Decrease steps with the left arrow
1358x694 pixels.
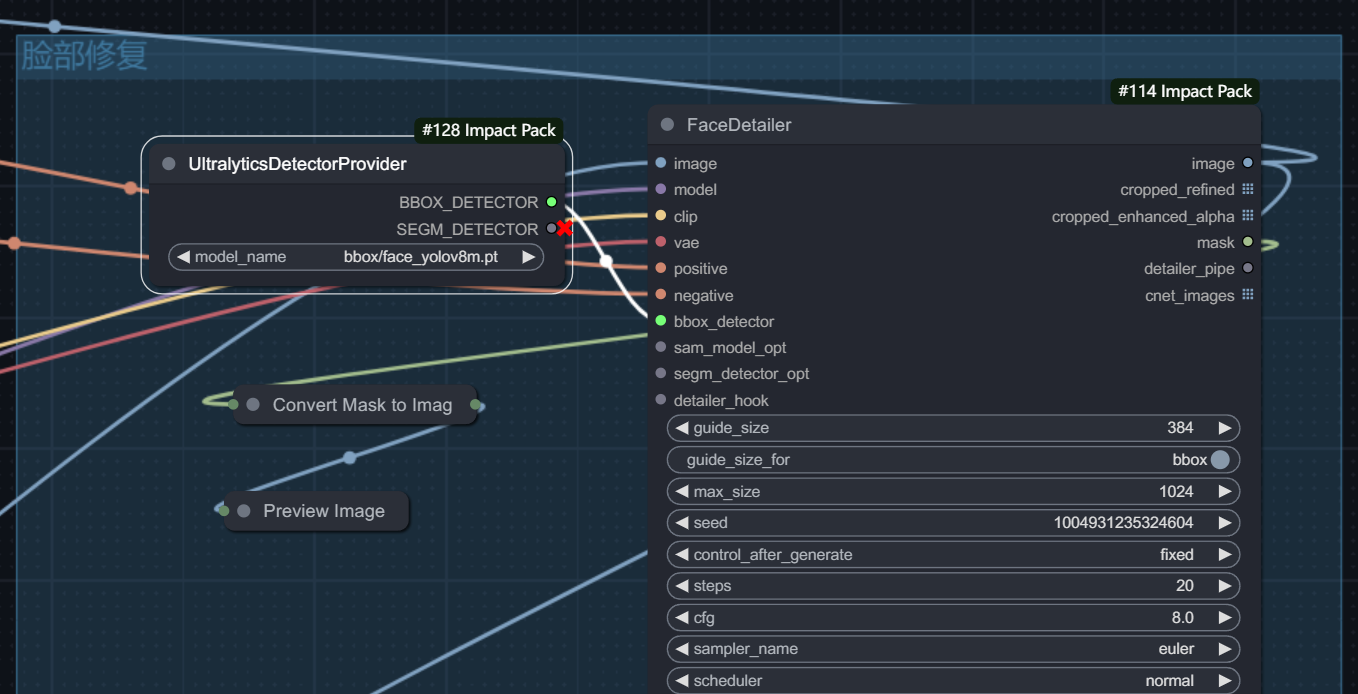coord(682,586)
